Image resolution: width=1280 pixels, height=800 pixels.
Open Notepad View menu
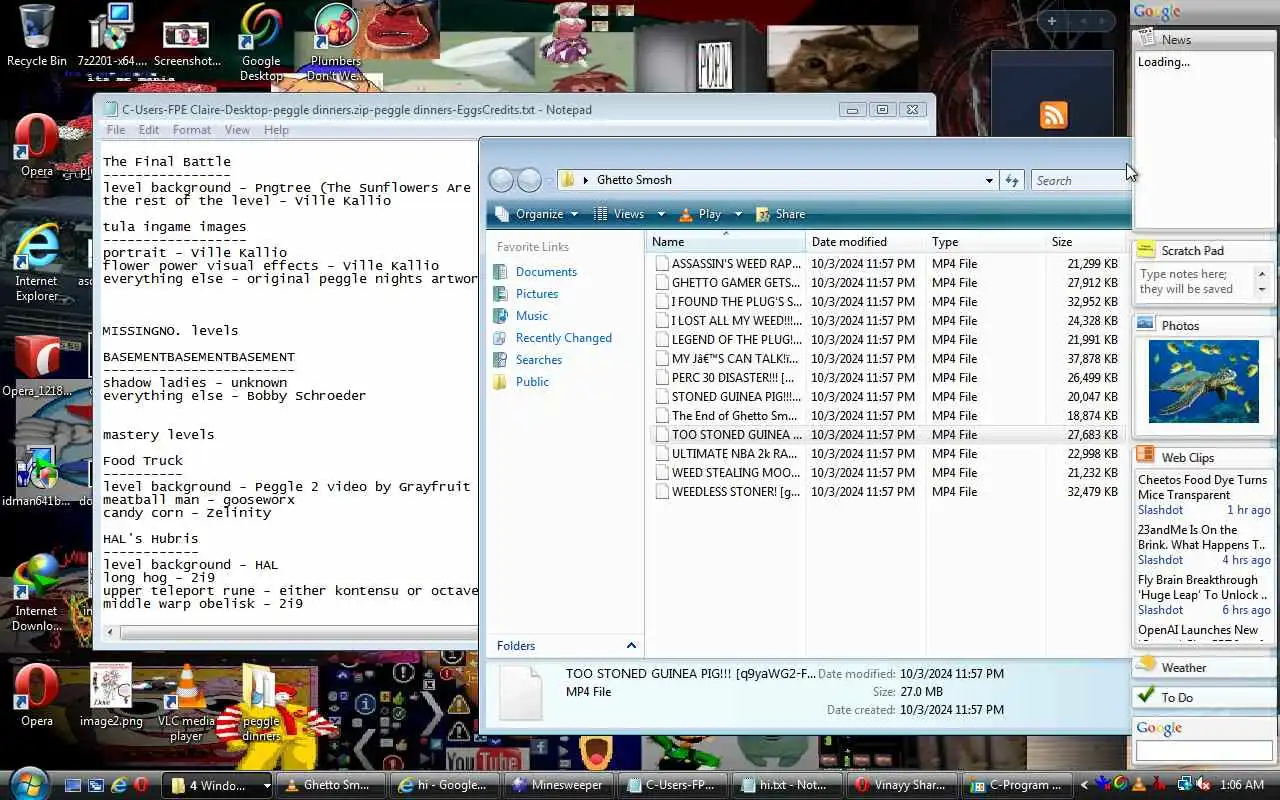coord(237,130)
